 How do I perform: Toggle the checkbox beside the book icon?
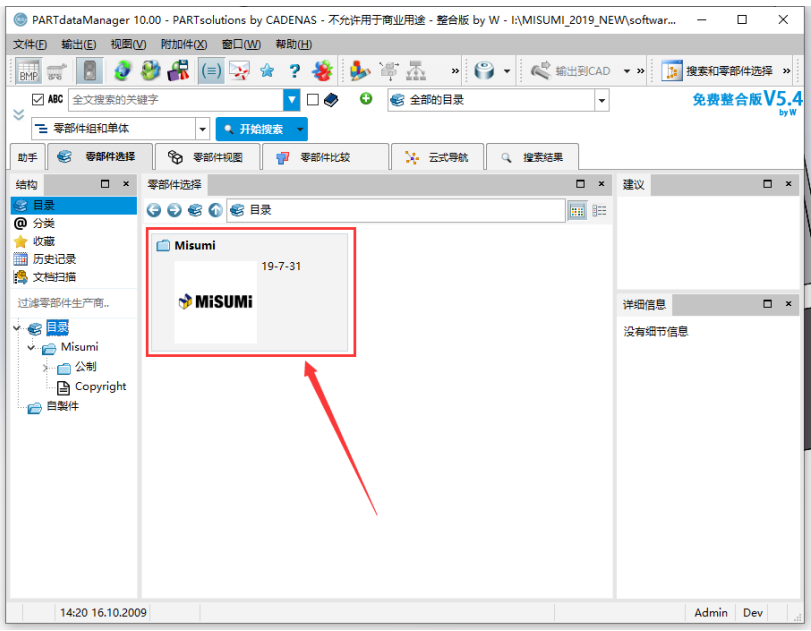pyautogui.click(x=313, y=100)
